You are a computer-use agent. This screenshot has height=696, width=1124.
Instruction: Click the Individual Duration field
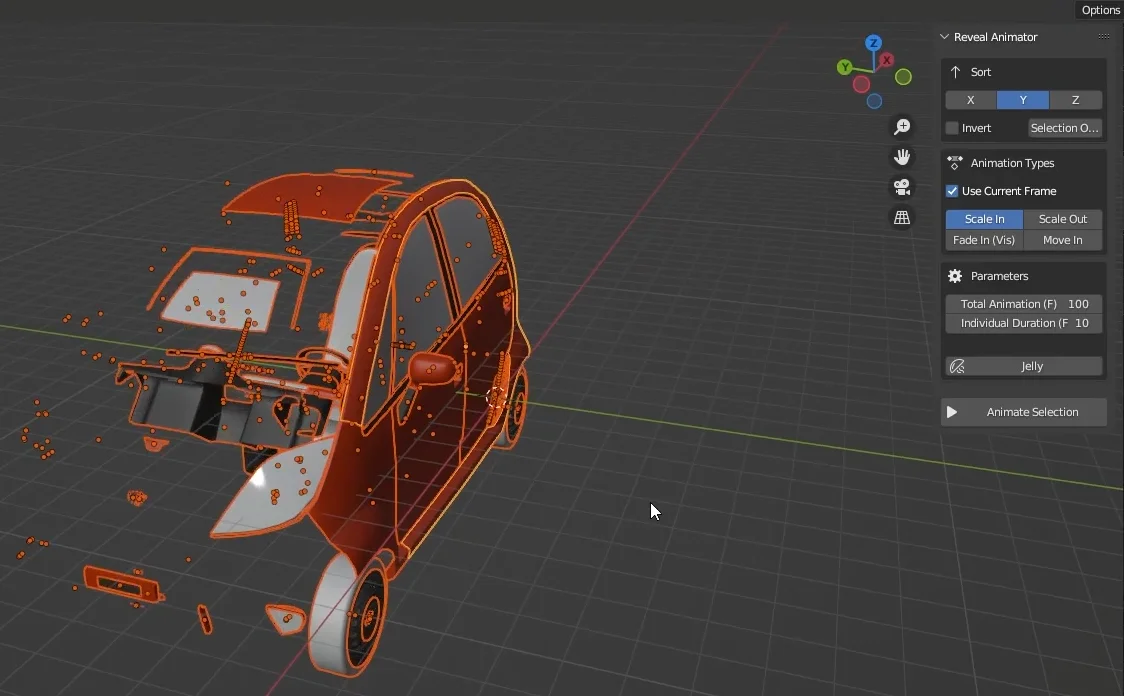[1023, 322]
